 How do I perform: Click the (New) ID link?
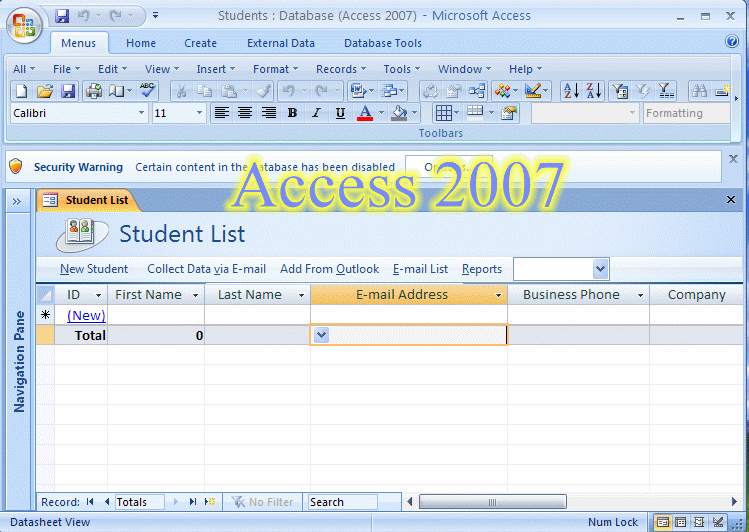pyautogui.click(x=86, y=315)
